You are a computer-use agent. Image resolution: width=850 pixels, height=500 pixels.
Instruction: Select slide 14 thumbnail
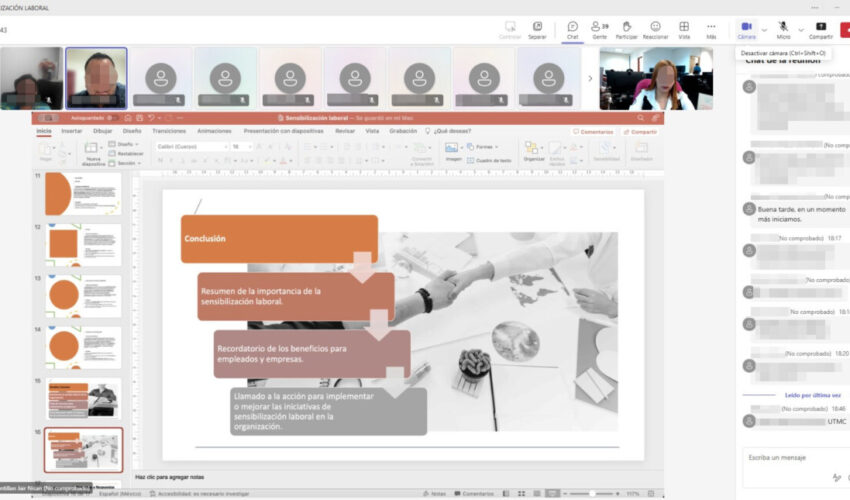coord(83,347)
